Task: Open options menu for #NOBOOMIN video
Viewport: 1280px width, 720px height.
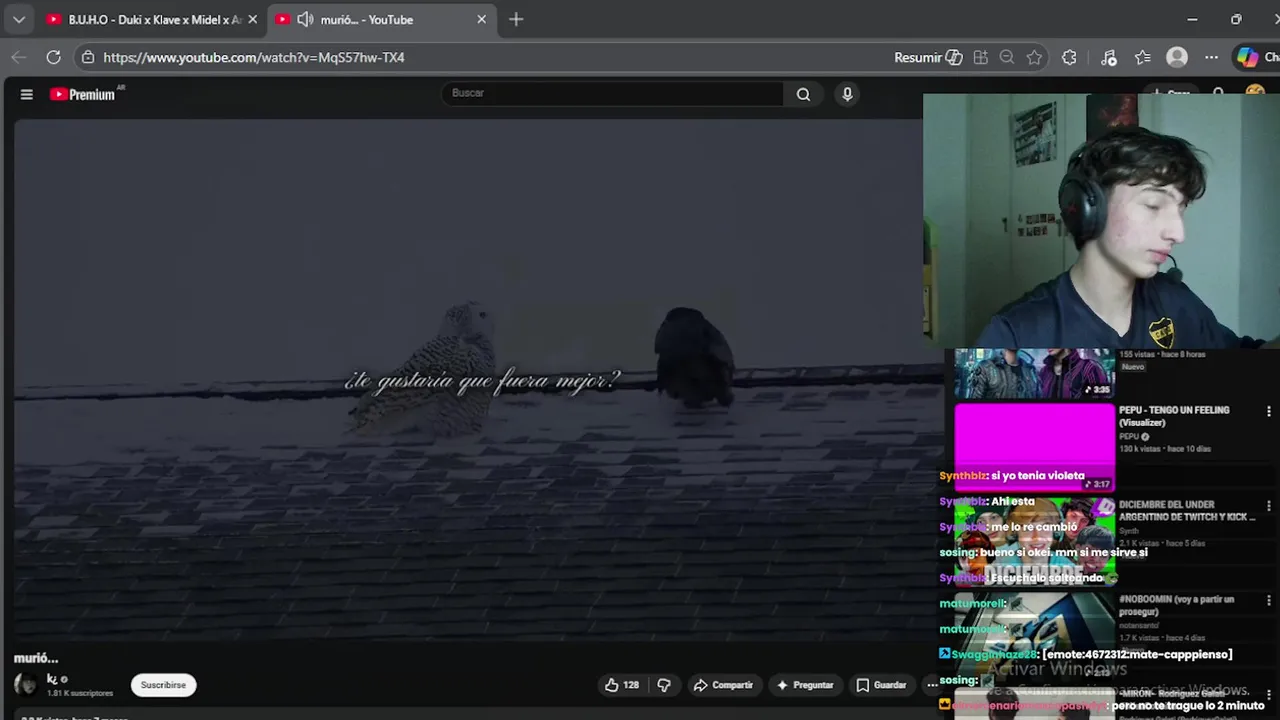Action: (x=1268, y=601)
